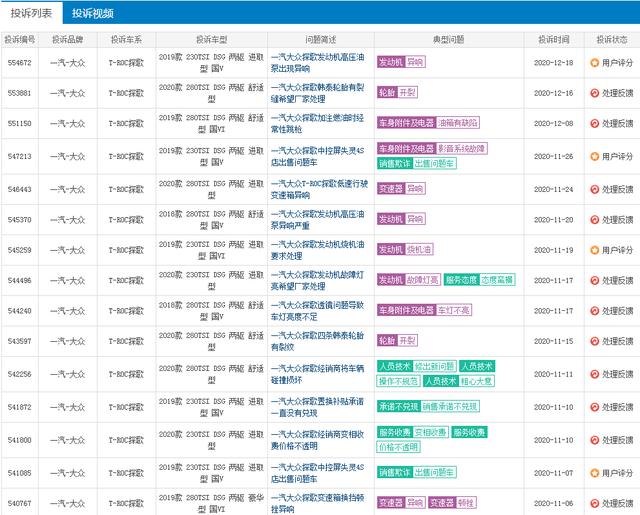640x515 pixels.
Task: Click the 轮胎 开裂 tag in row 553881
Action: [397, 92]
